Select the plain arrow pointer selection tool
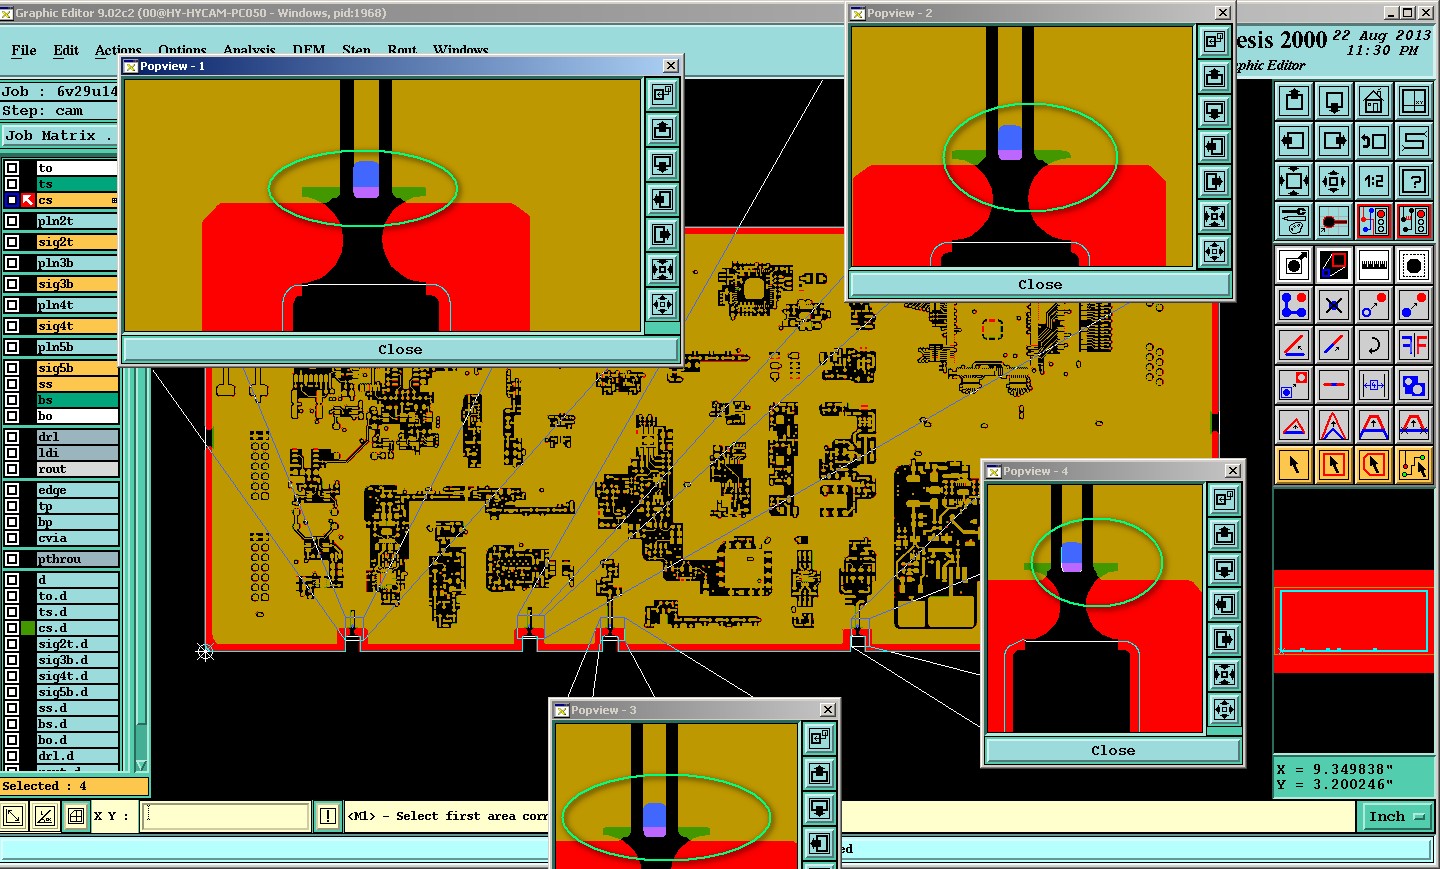The height and width of the screenshot is (869, 1440). coord(1294,465)
